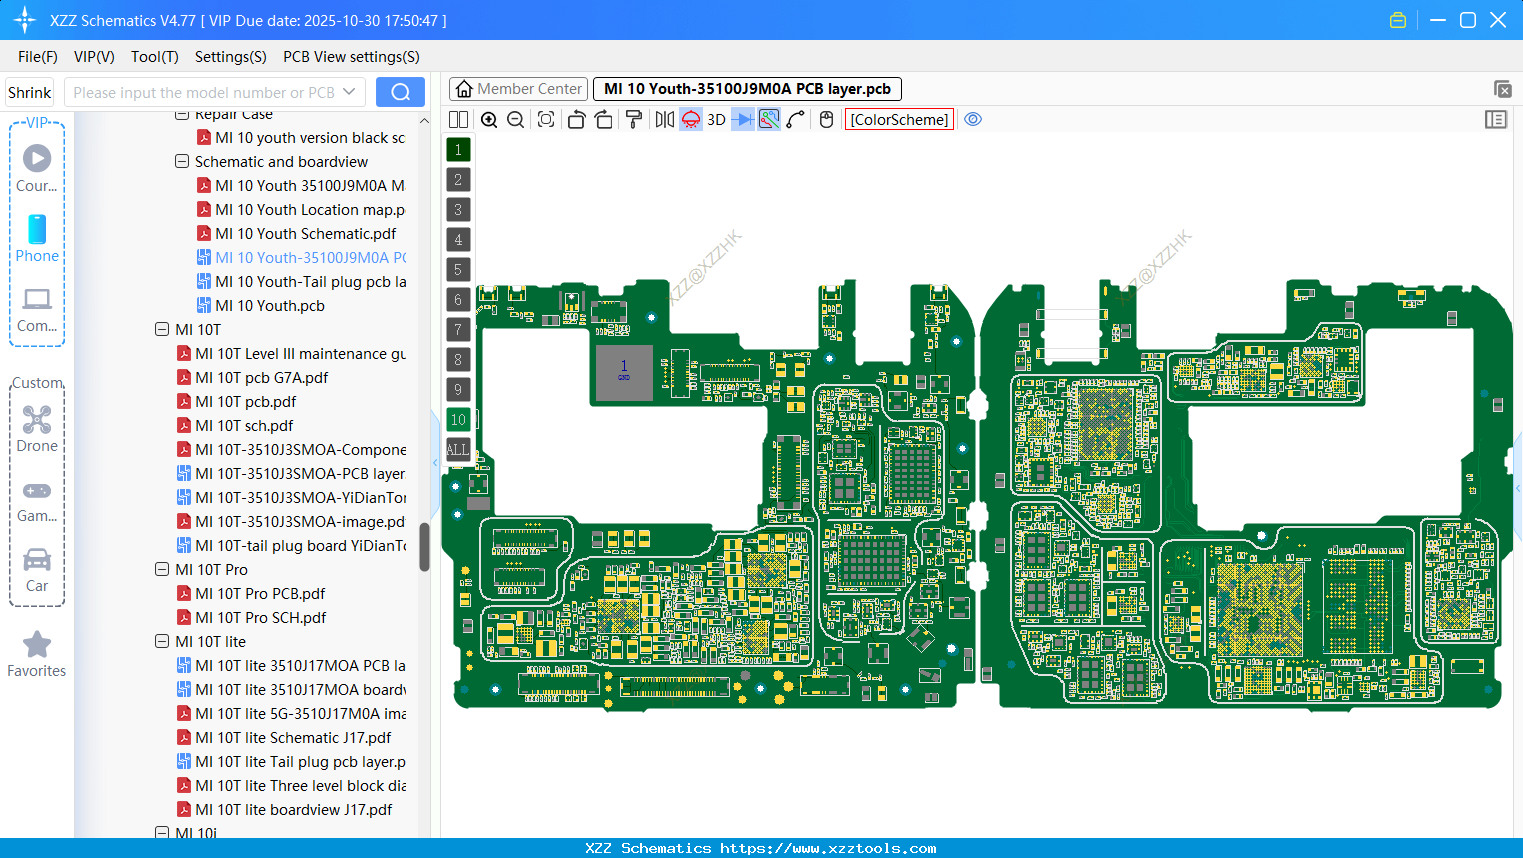Open PCB View settings(S) menu
Image resolution: width=1523 pixels, height=858 pixels.
(350, 57)
